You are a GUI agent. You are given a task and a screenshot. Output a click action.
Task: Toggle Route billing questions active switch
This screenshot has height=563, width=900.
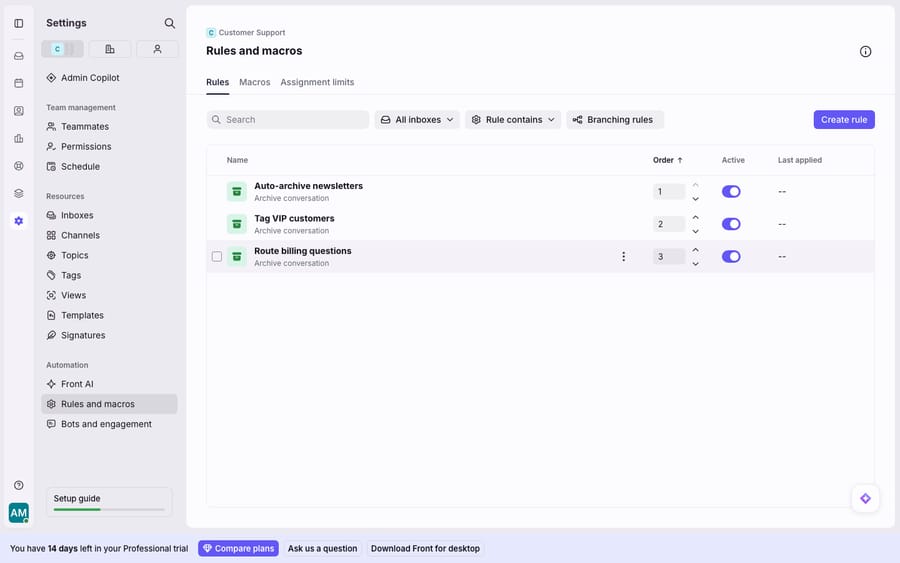(x=731, y=257)
